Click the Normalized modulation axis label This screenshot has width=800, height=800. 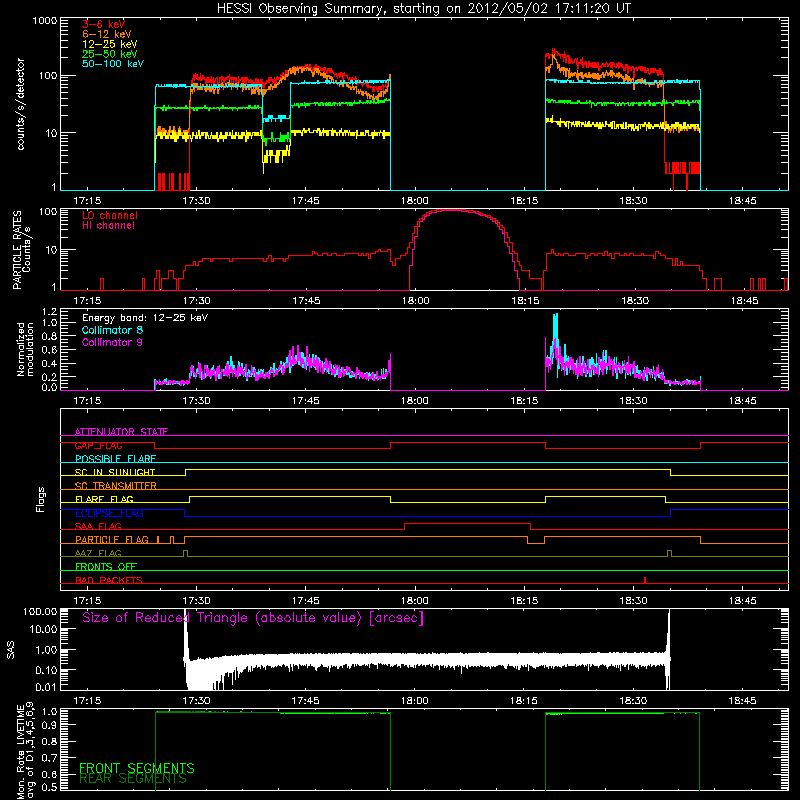point(26,349)
